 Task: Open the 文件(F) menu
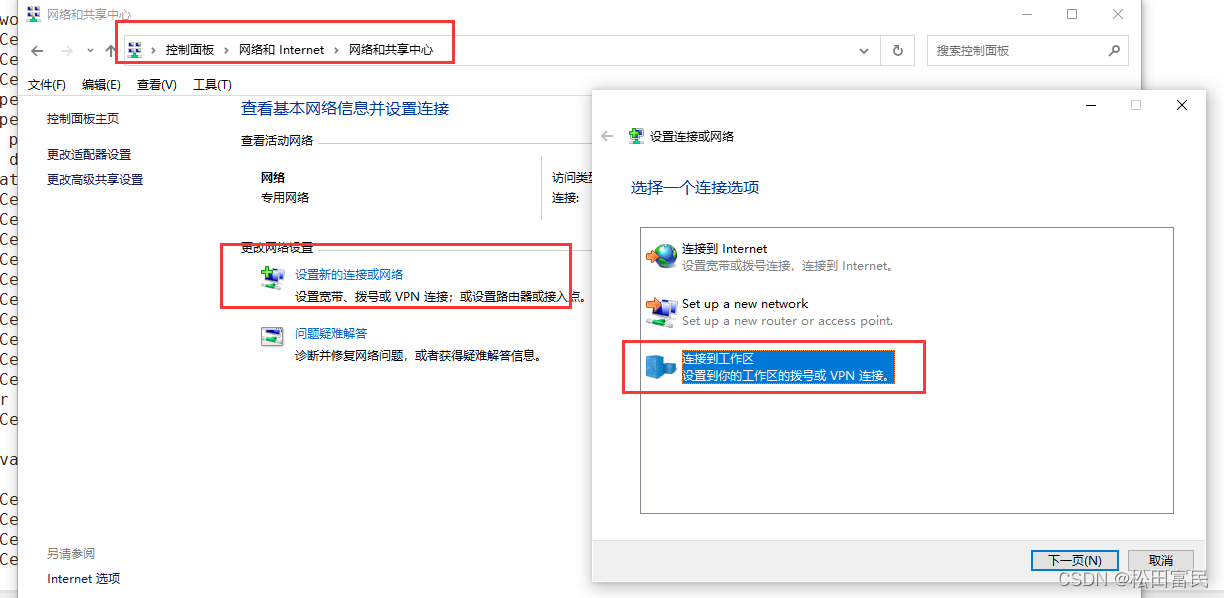click(47, 85)
